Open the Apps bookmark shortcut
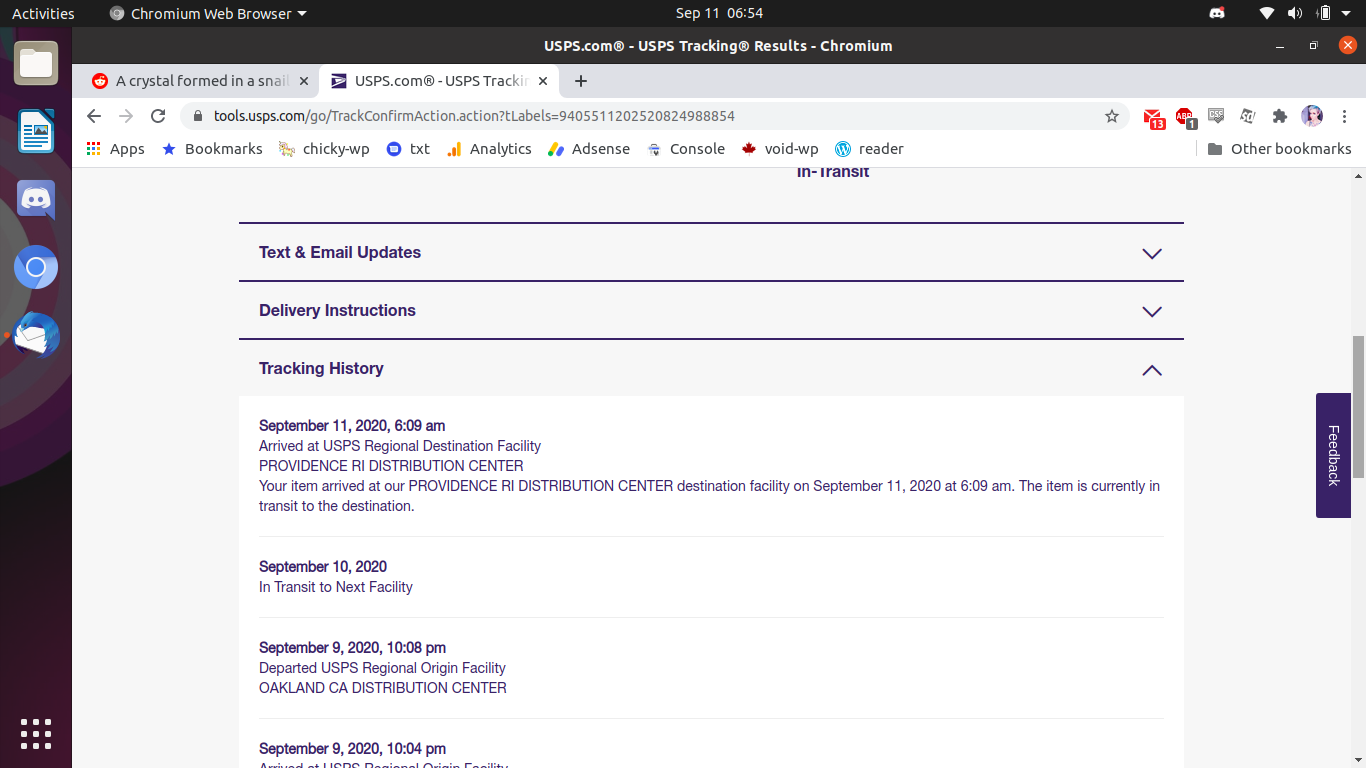 click(115, 149)
